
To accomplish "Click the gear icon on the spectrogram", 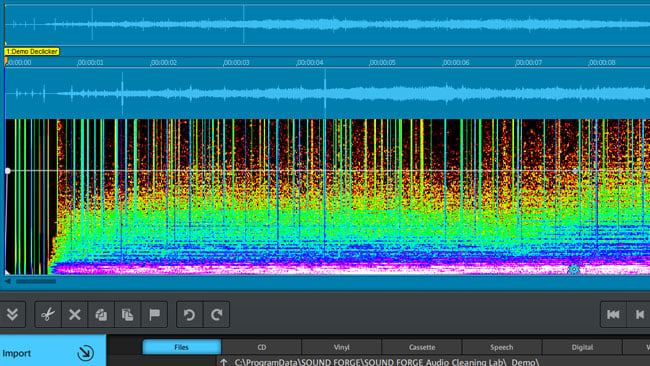I will coord(574,269).
